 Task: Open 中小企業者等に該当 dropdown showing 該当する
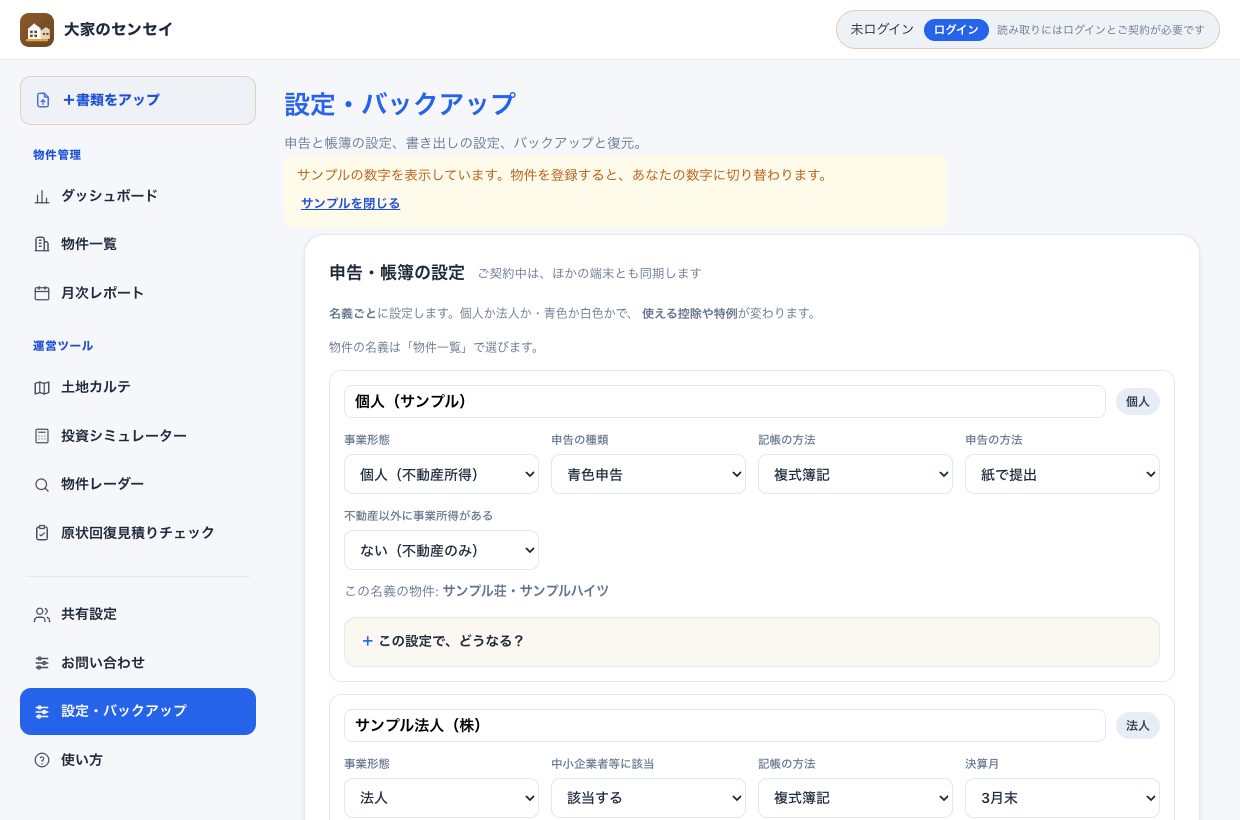point(648,798)
